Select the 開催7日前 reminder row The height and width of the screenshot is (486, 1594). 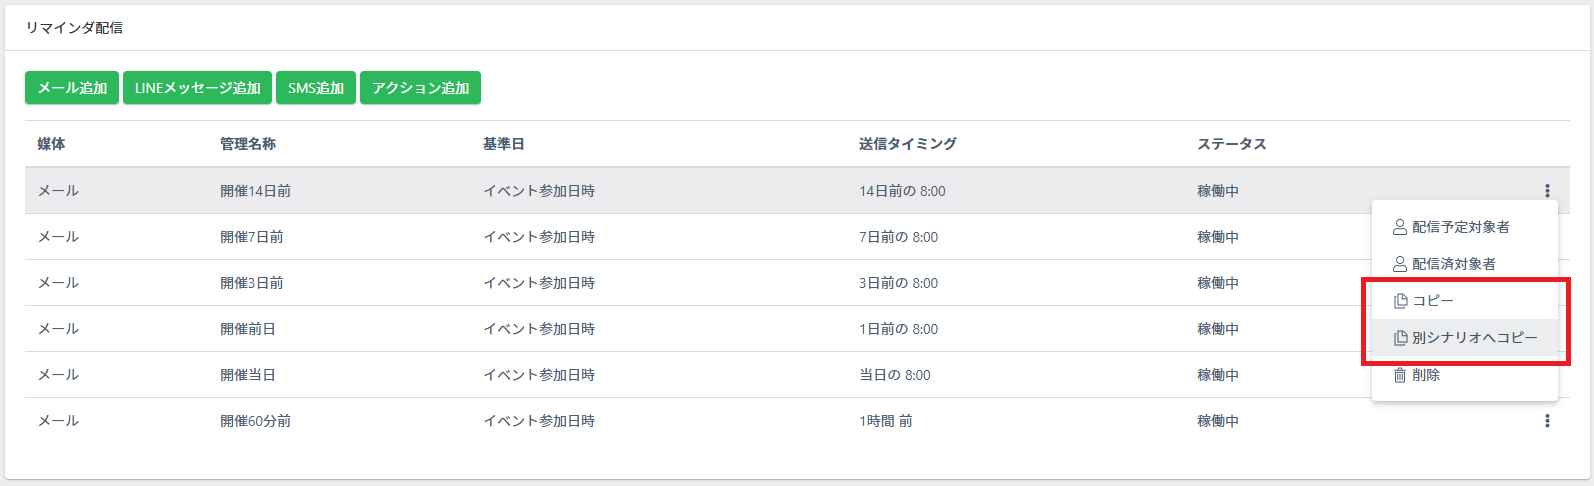click(x=797, y=237)
